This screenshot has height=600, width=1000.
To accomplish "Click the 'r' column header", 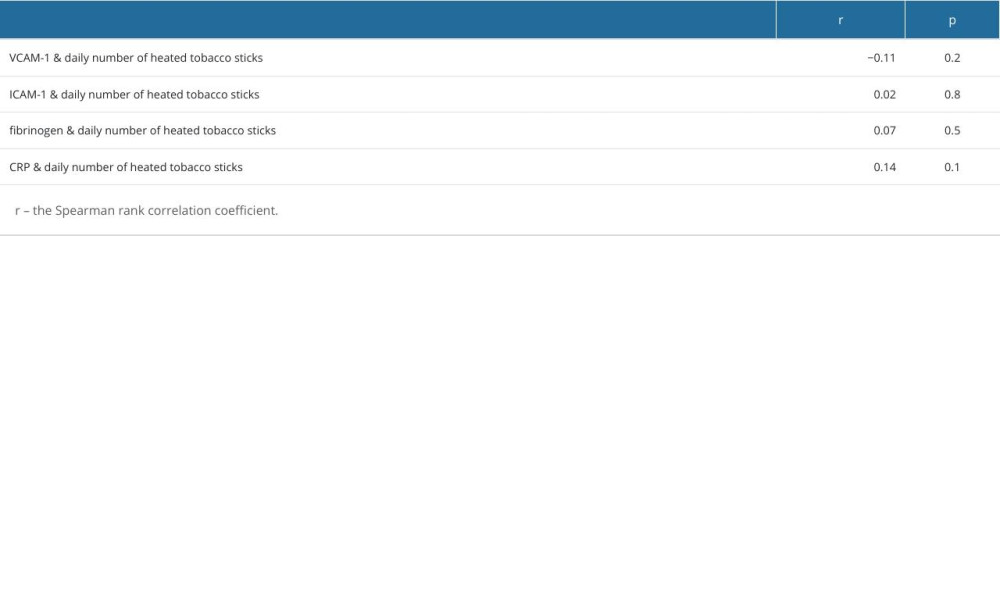I will click(x=840, y=20).
